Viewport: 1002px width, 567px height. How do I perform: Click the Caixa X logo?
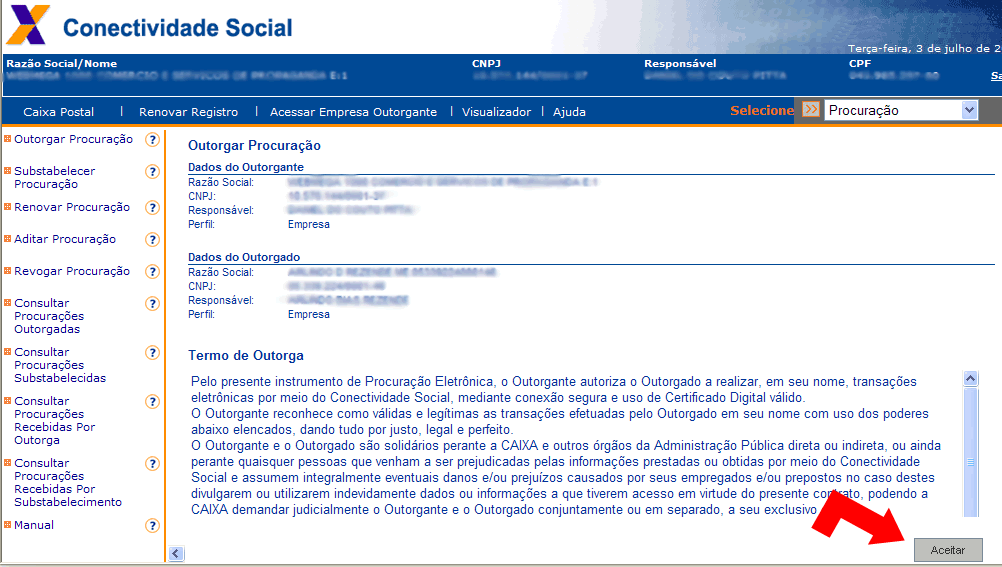(x=28, y=24)
